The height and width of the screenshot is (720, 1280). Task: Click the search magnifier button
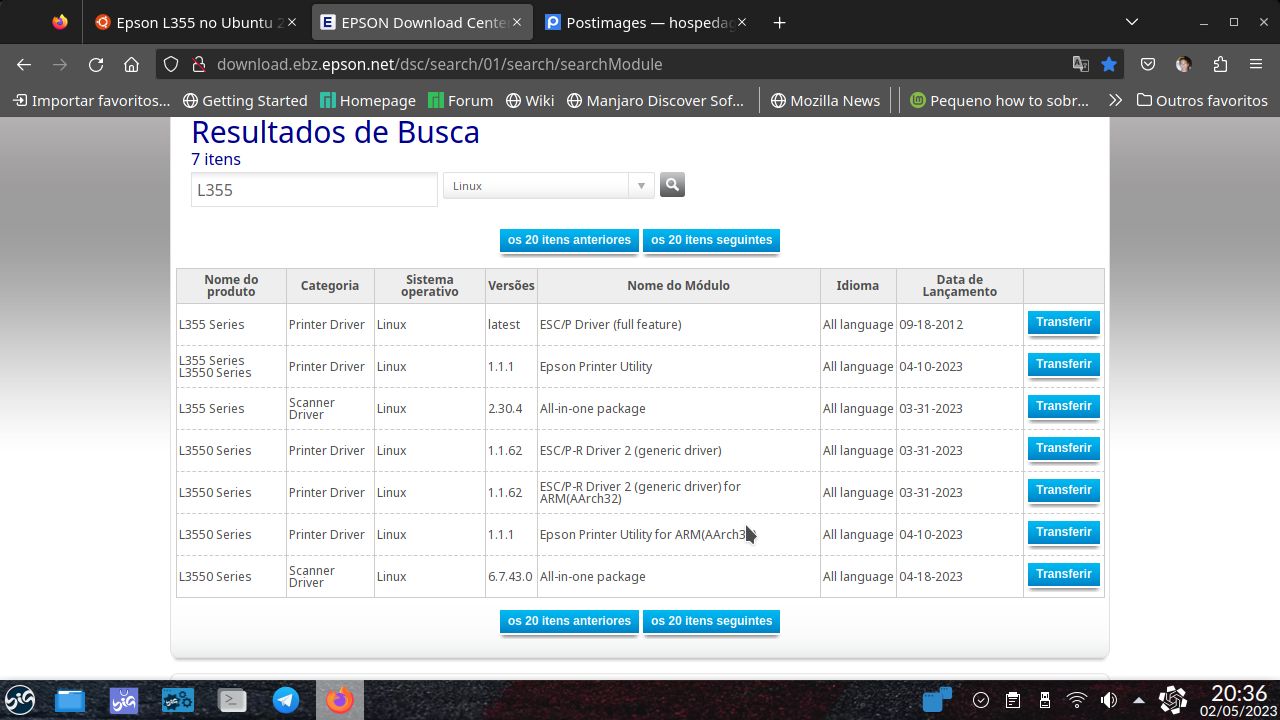672,185
